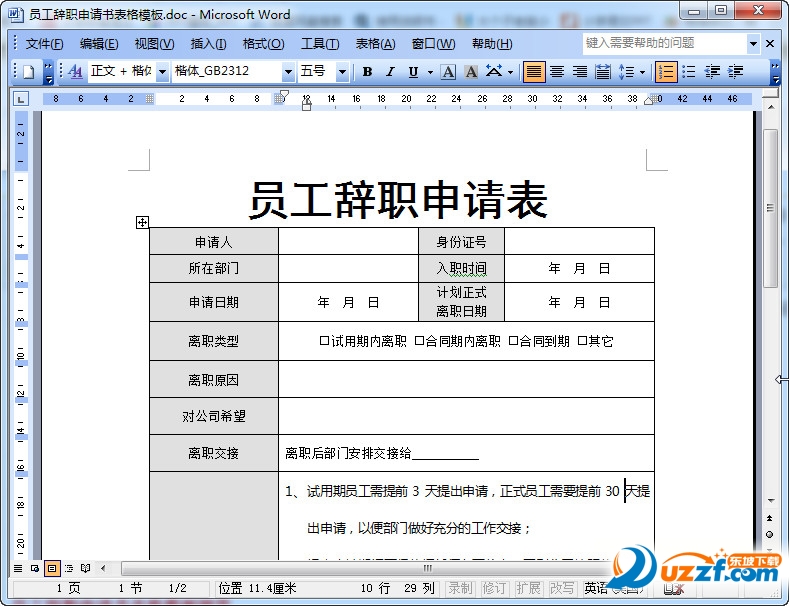Click the tab-stop type selector on ruler
This screenshot has height=606, width=789.
(x=21, y=99)
